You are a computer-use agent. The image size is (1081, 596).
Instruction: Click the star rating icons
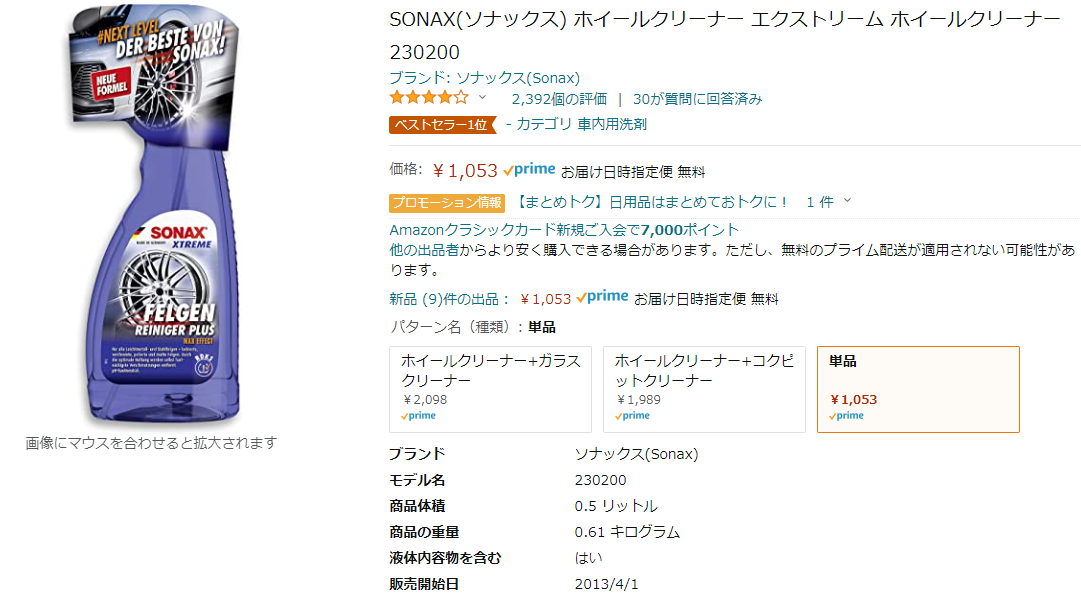(x=429, y=98)
